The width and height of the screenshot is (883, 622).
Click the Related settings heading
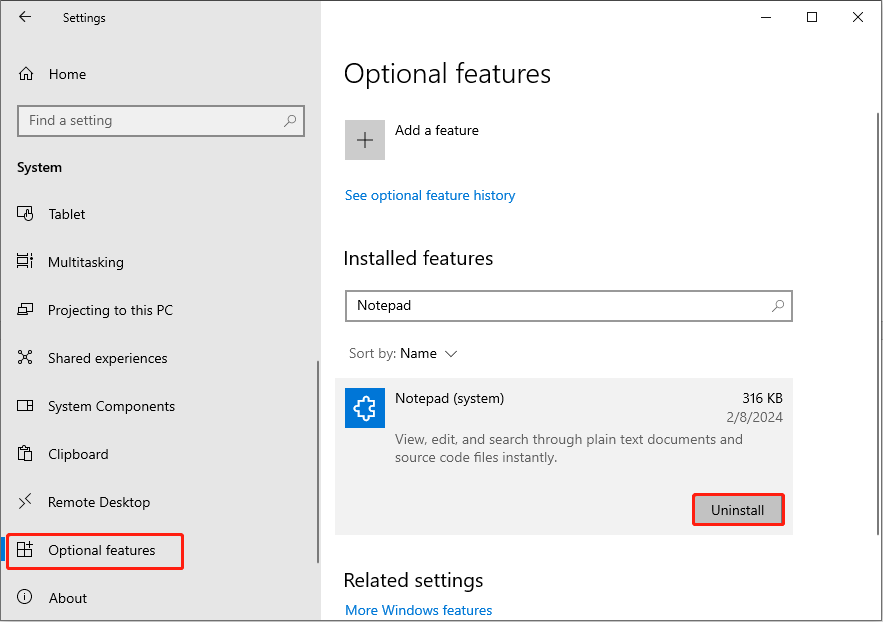[413, 580]
